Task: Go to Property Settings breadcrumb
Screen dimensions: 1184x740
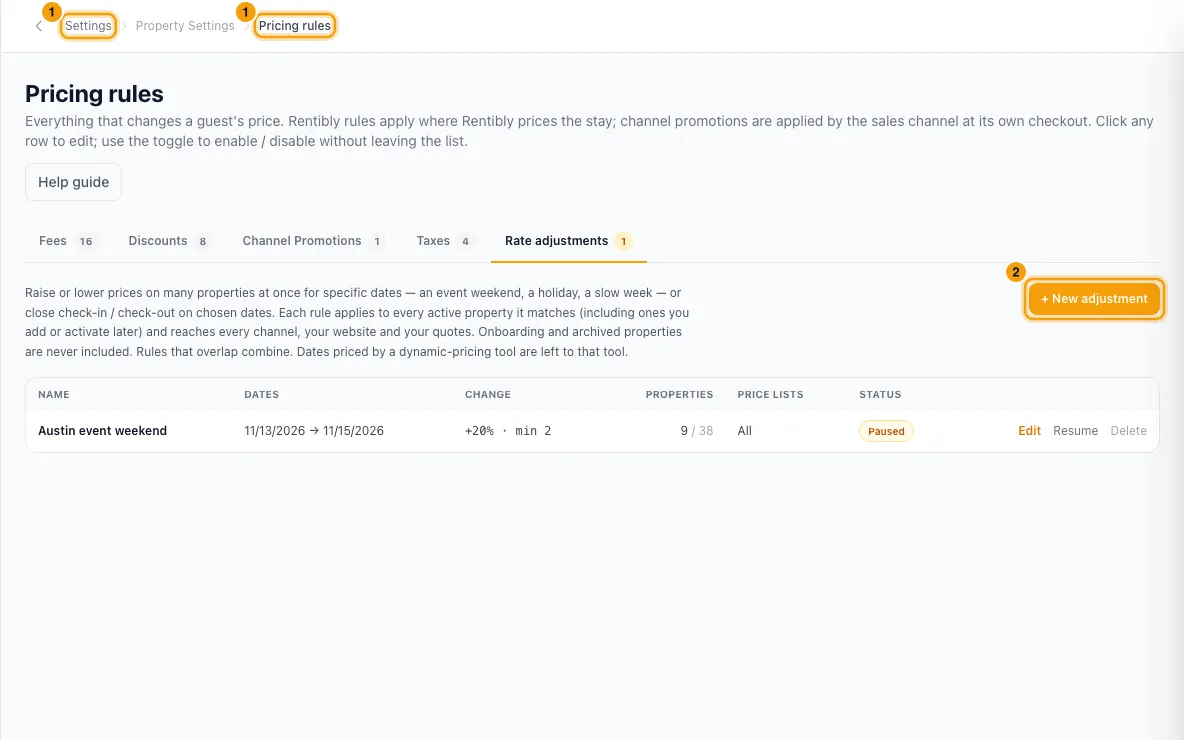Action: coord(185,26)
